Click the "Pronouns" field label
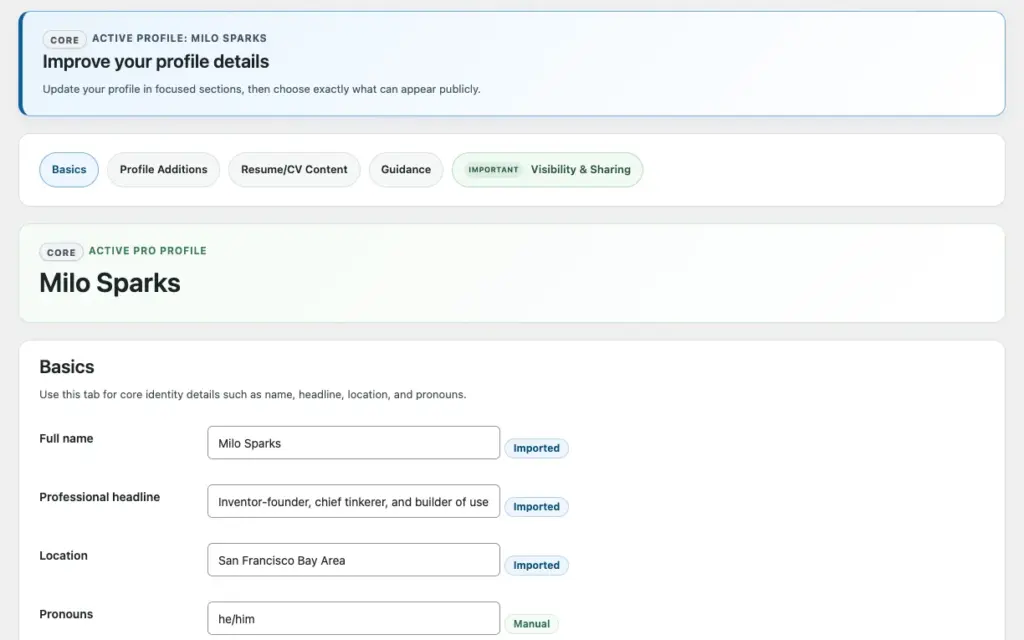The width and height of the screenshot is (1024, 640). coord(66,614)
